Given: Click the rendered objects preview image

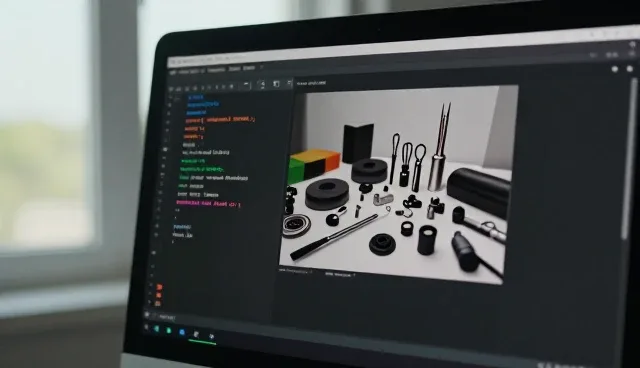Looking at the screenshot, I should [x=398, y=184].
